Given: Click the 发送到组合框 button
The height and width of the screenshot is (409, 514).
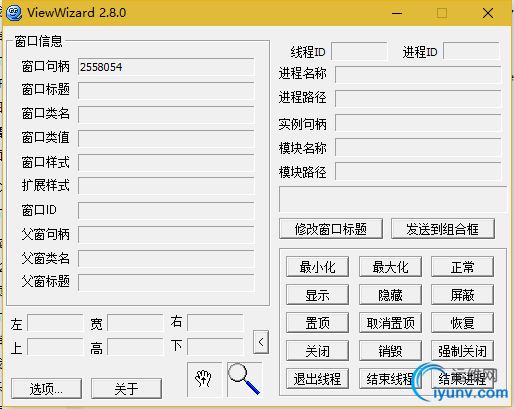Looking at the screenshot, I should pyautogui.click(x=443, y=229).
